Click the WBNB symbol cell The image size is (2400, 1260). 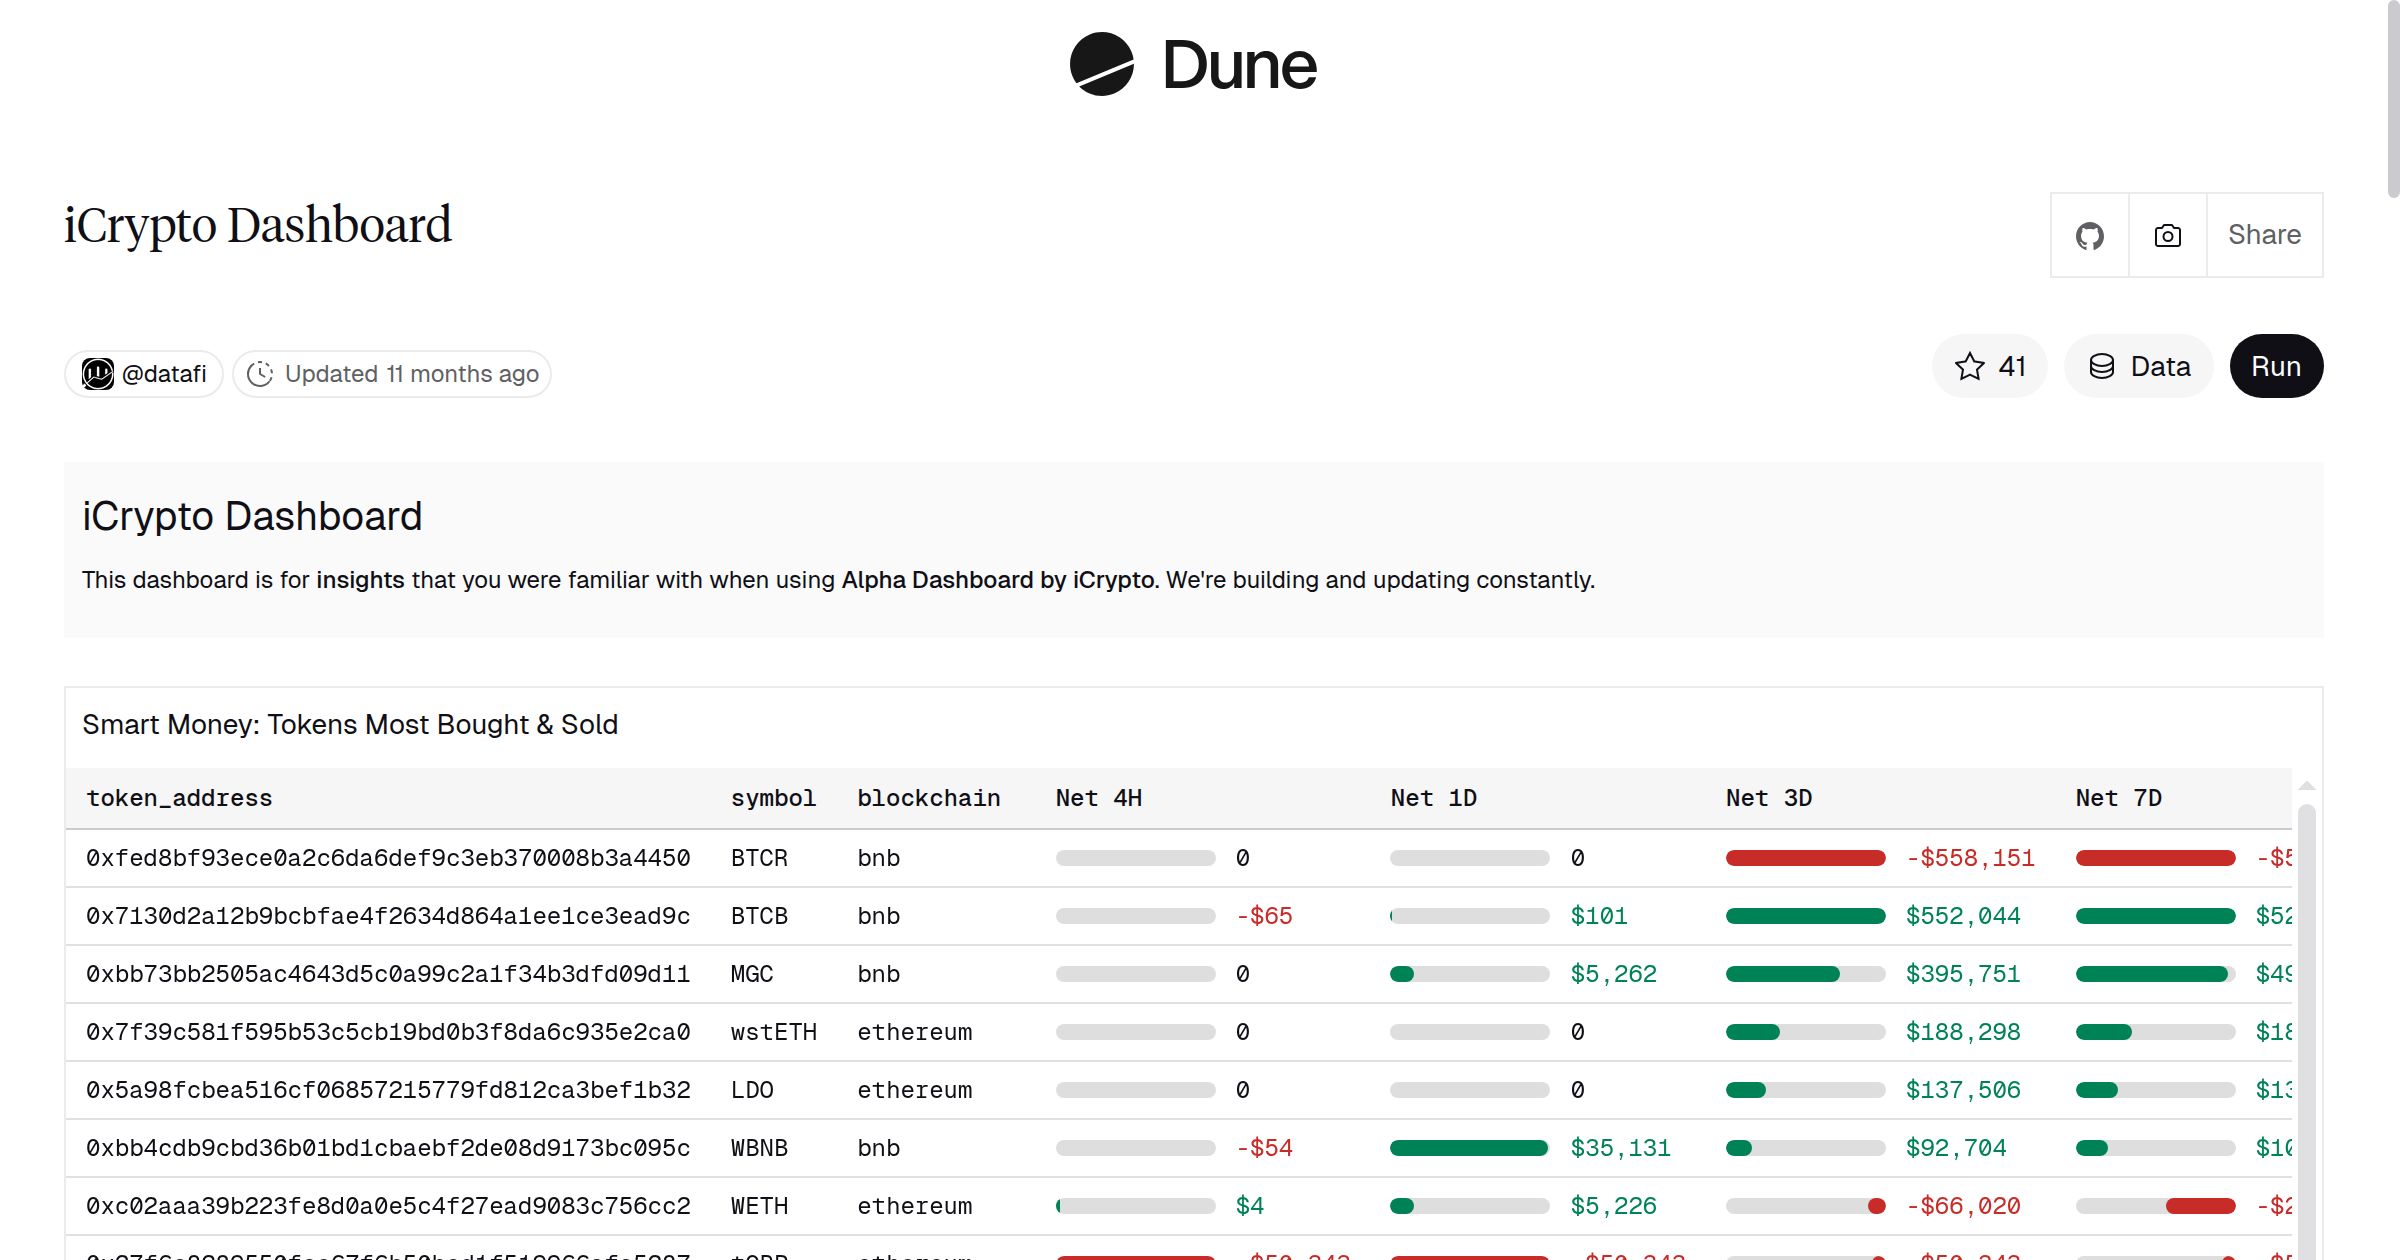click(x=759, y=1148)
